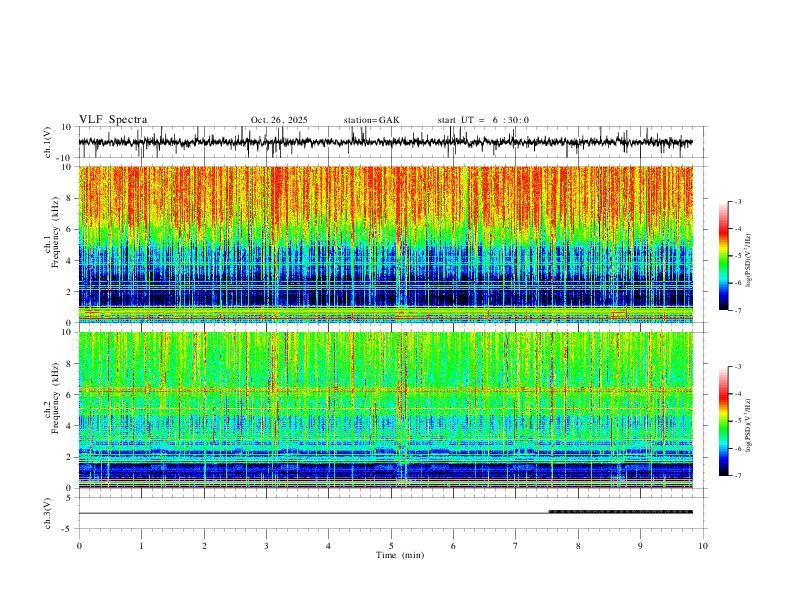Viewport: 792px width, 612px height.
Task: Click the time axis tick label "3"
Action: click(266, 546)
